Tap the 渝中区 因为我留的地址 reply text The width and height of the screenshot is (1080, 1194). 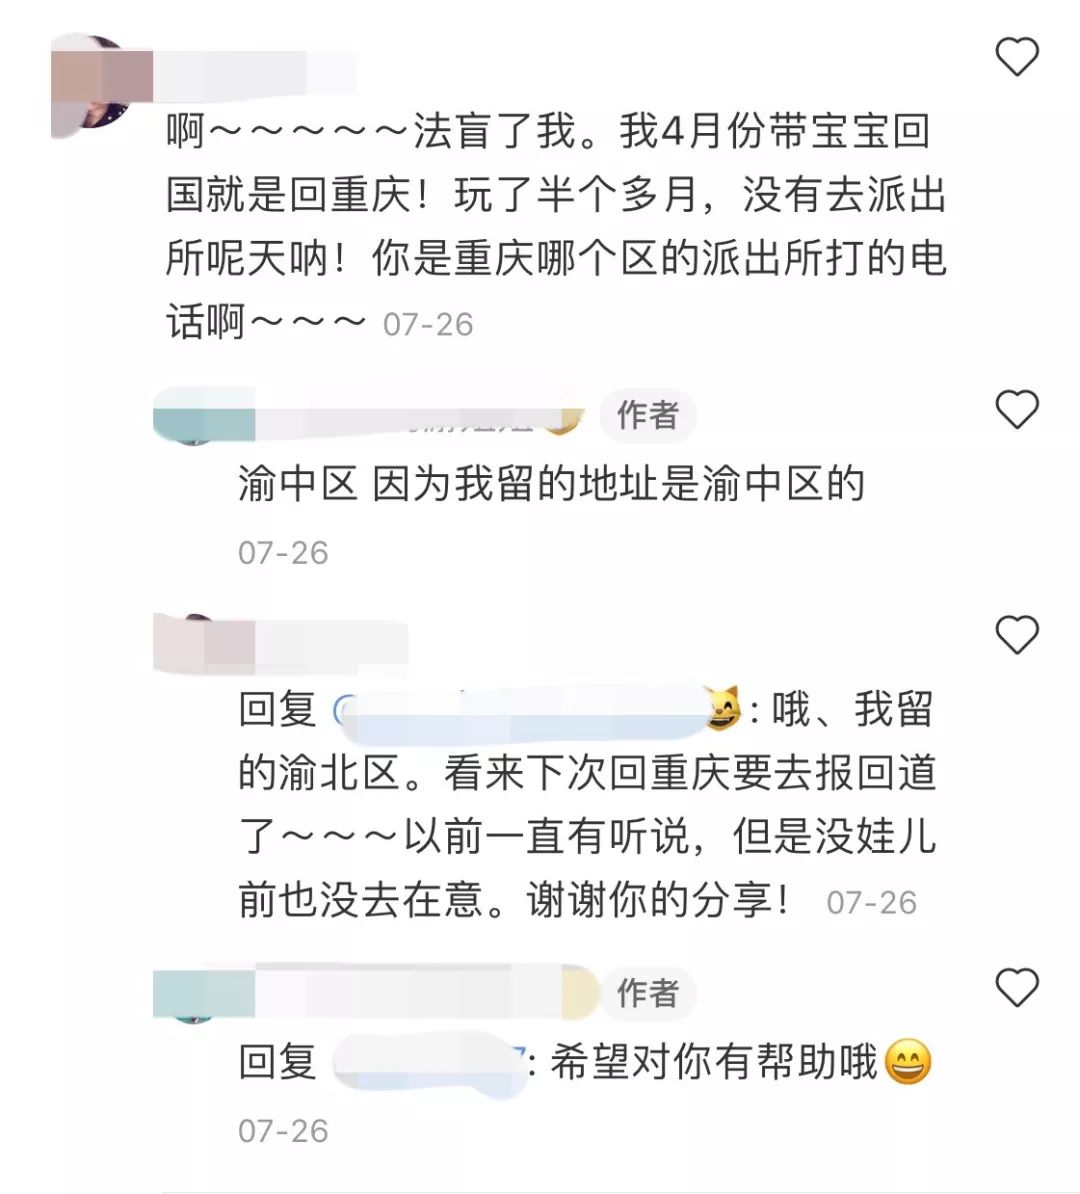(551, 484)
